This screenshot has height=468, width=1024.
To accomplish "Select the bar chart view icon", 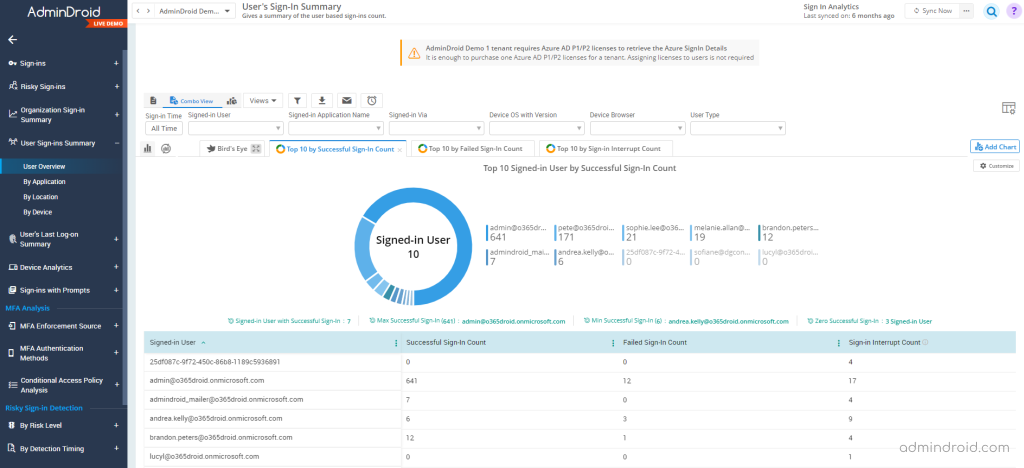I will coord(148,149).
